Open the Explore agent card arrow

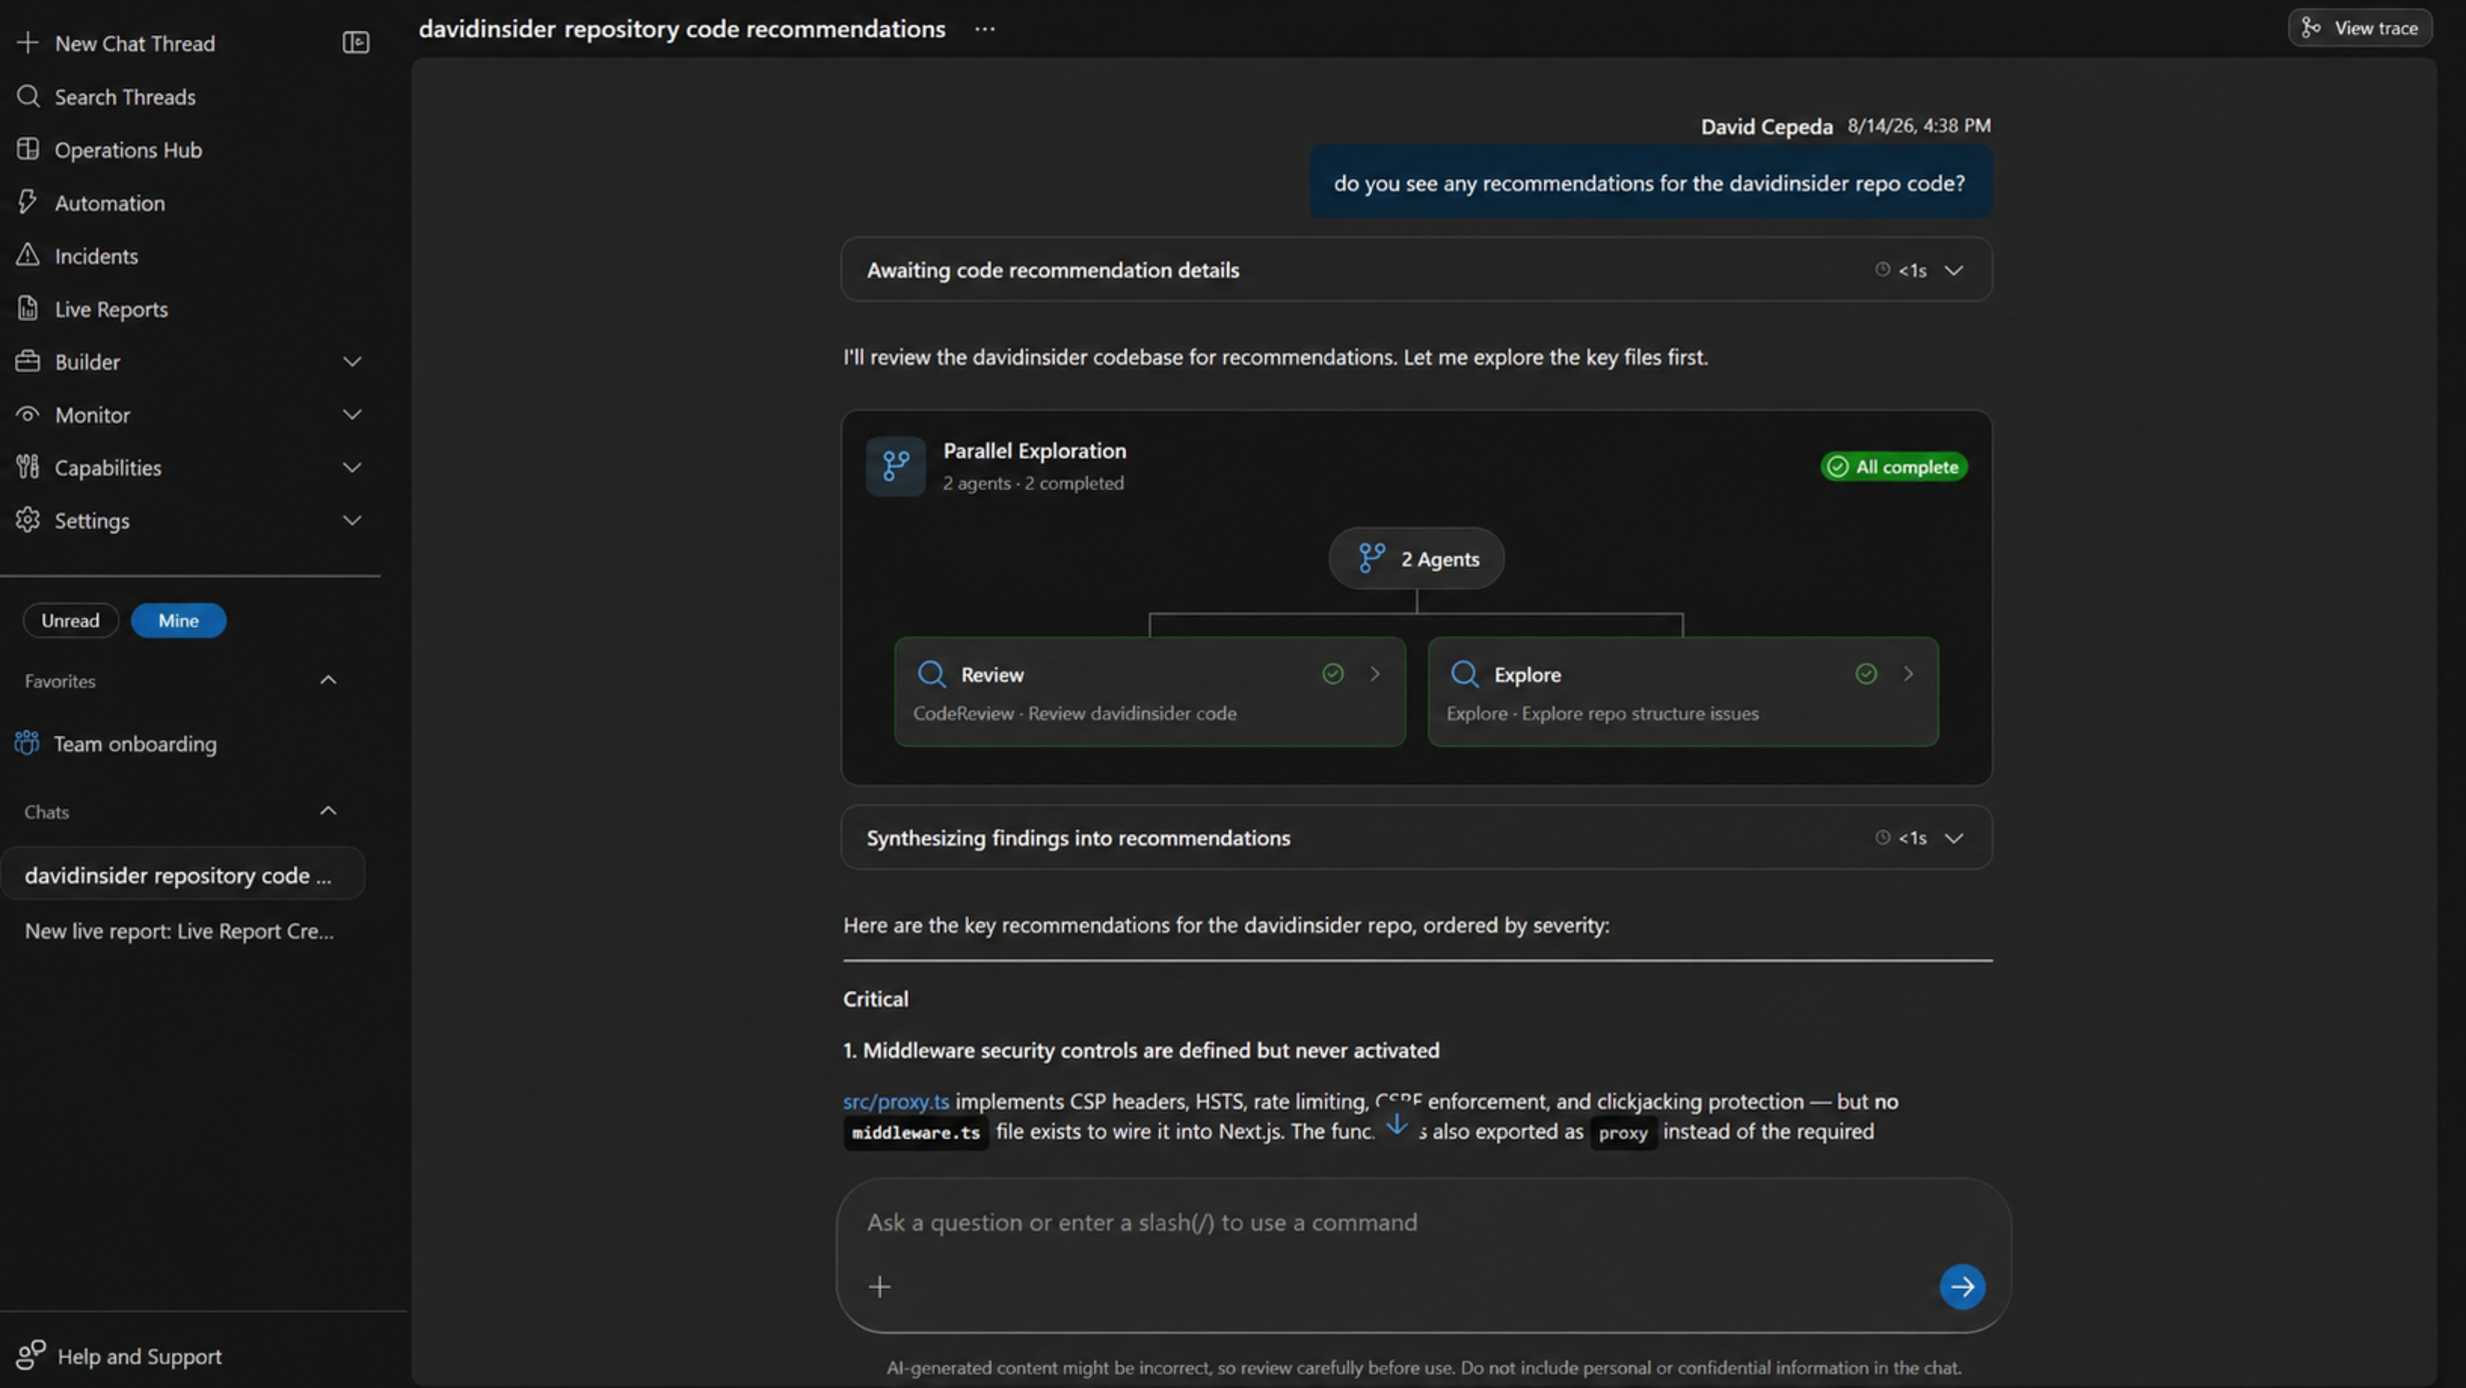pyautogui.click(x=1908, y=674)
